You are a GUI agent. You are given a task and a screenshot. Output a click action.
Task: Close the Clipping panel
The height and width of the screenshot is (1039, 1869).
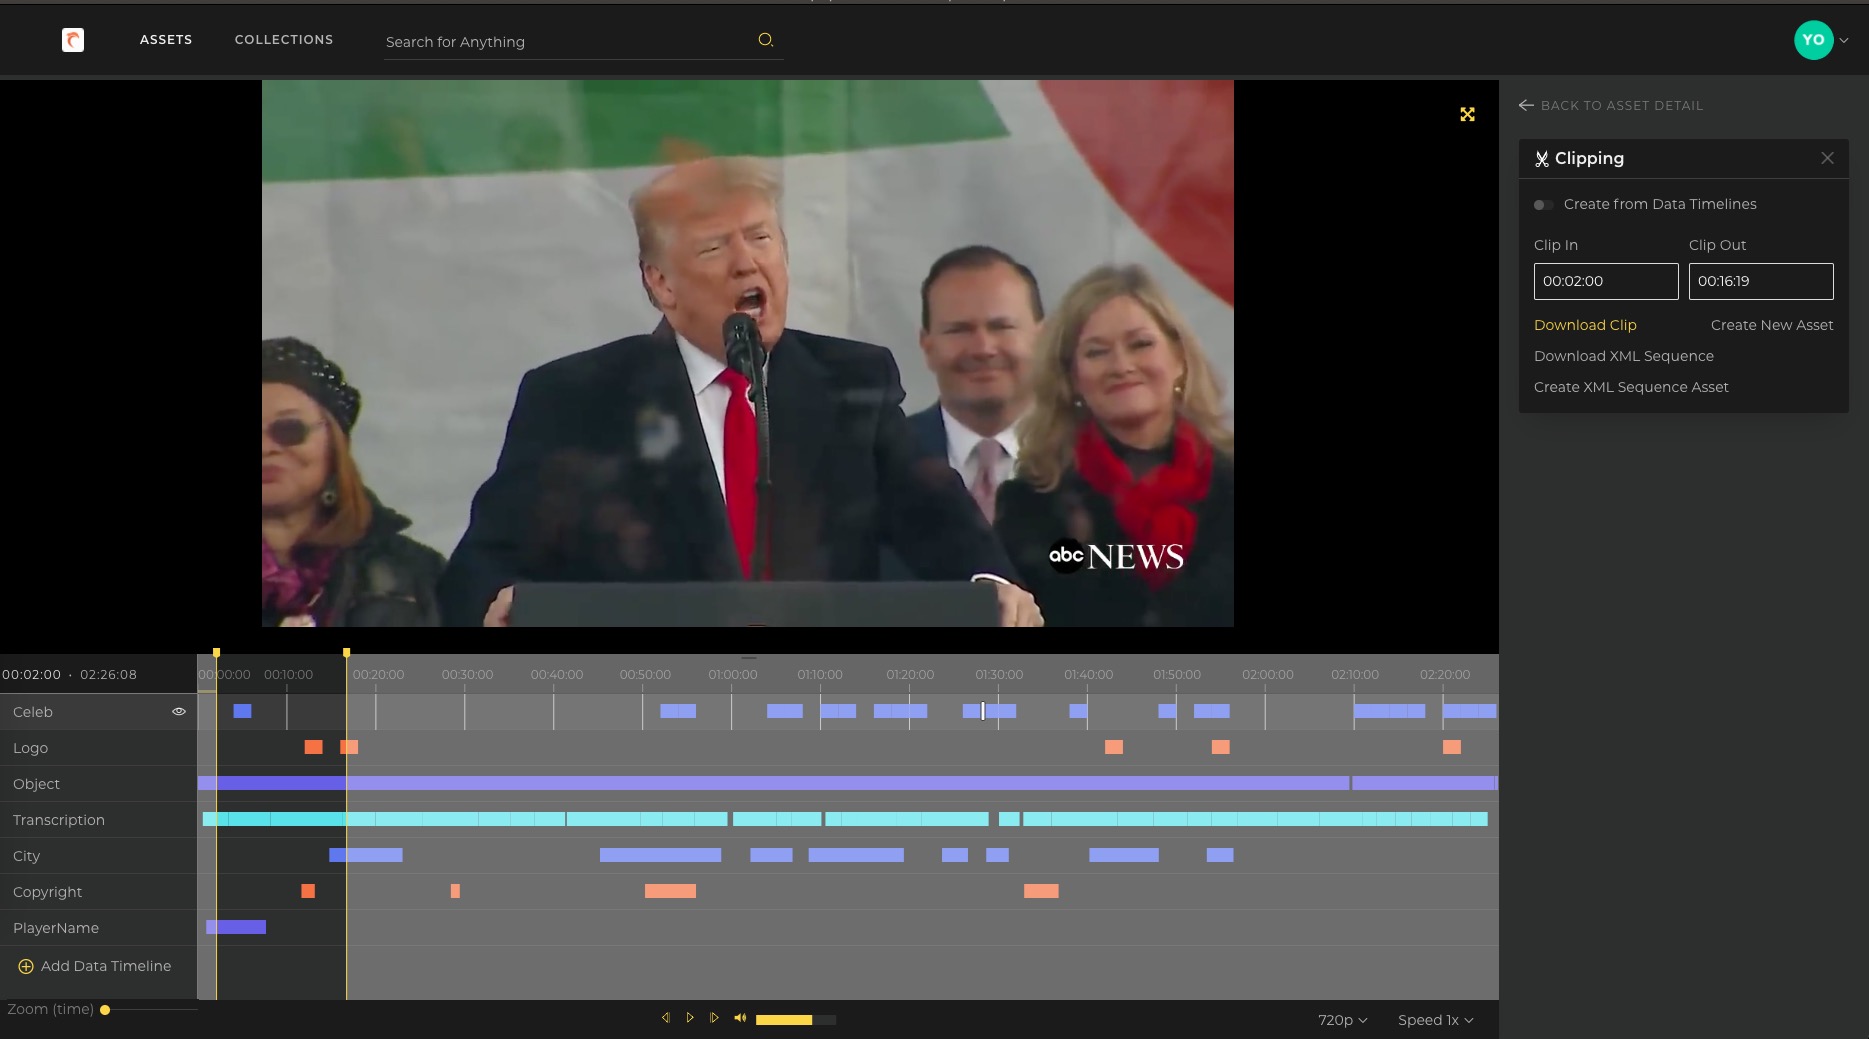[1827, 158]
